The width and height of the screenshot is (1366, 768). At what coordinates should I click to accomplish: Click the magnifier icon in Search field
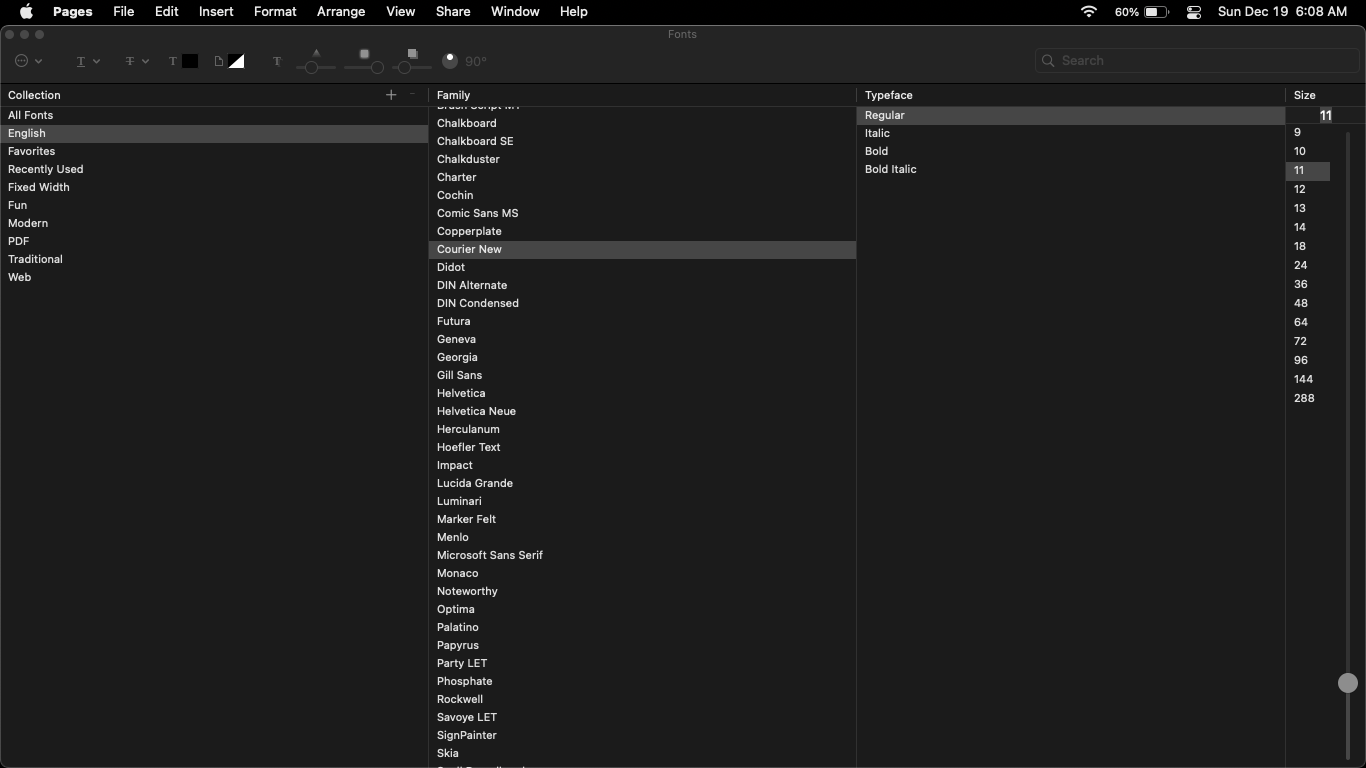pos(1048,61)
